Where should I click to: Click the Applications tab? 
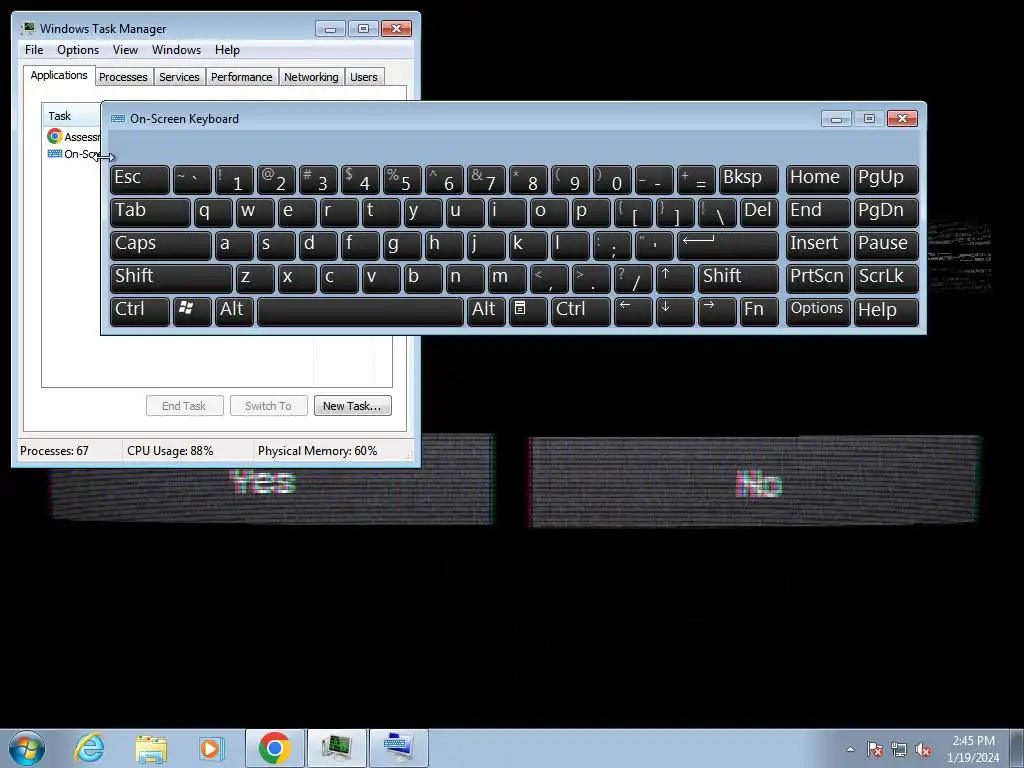point(59,75)
